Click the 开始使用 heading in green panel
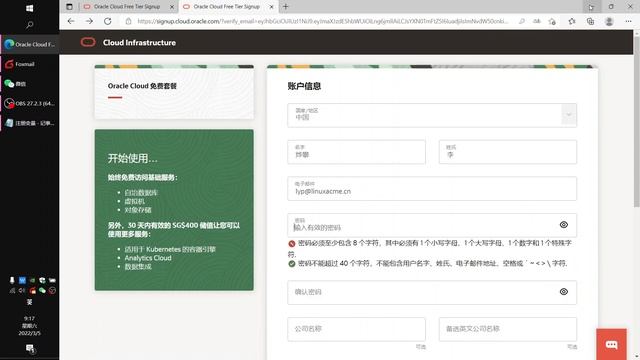The width and height of the screenshot is (640, 360). point(133,158)
